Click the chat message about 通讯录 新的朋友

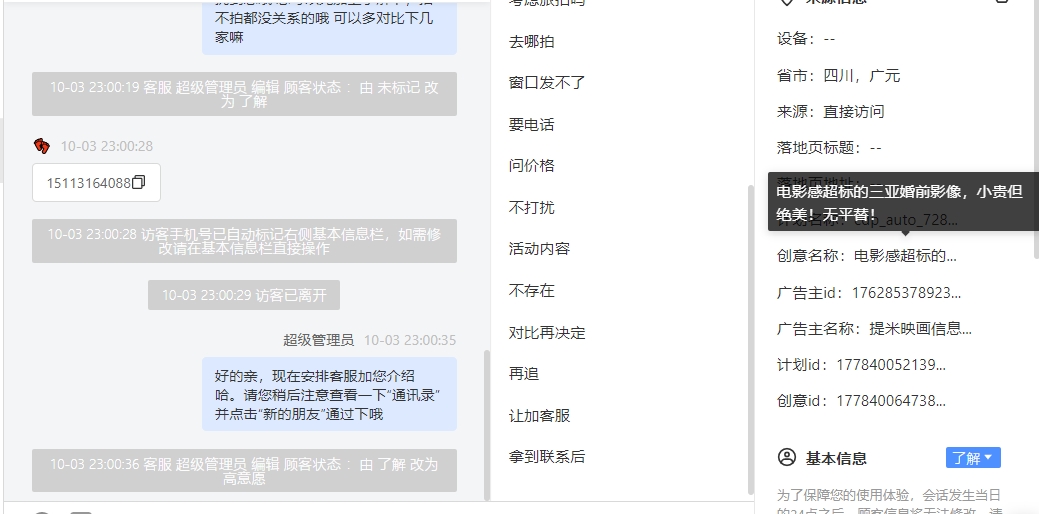pos(329,395)
